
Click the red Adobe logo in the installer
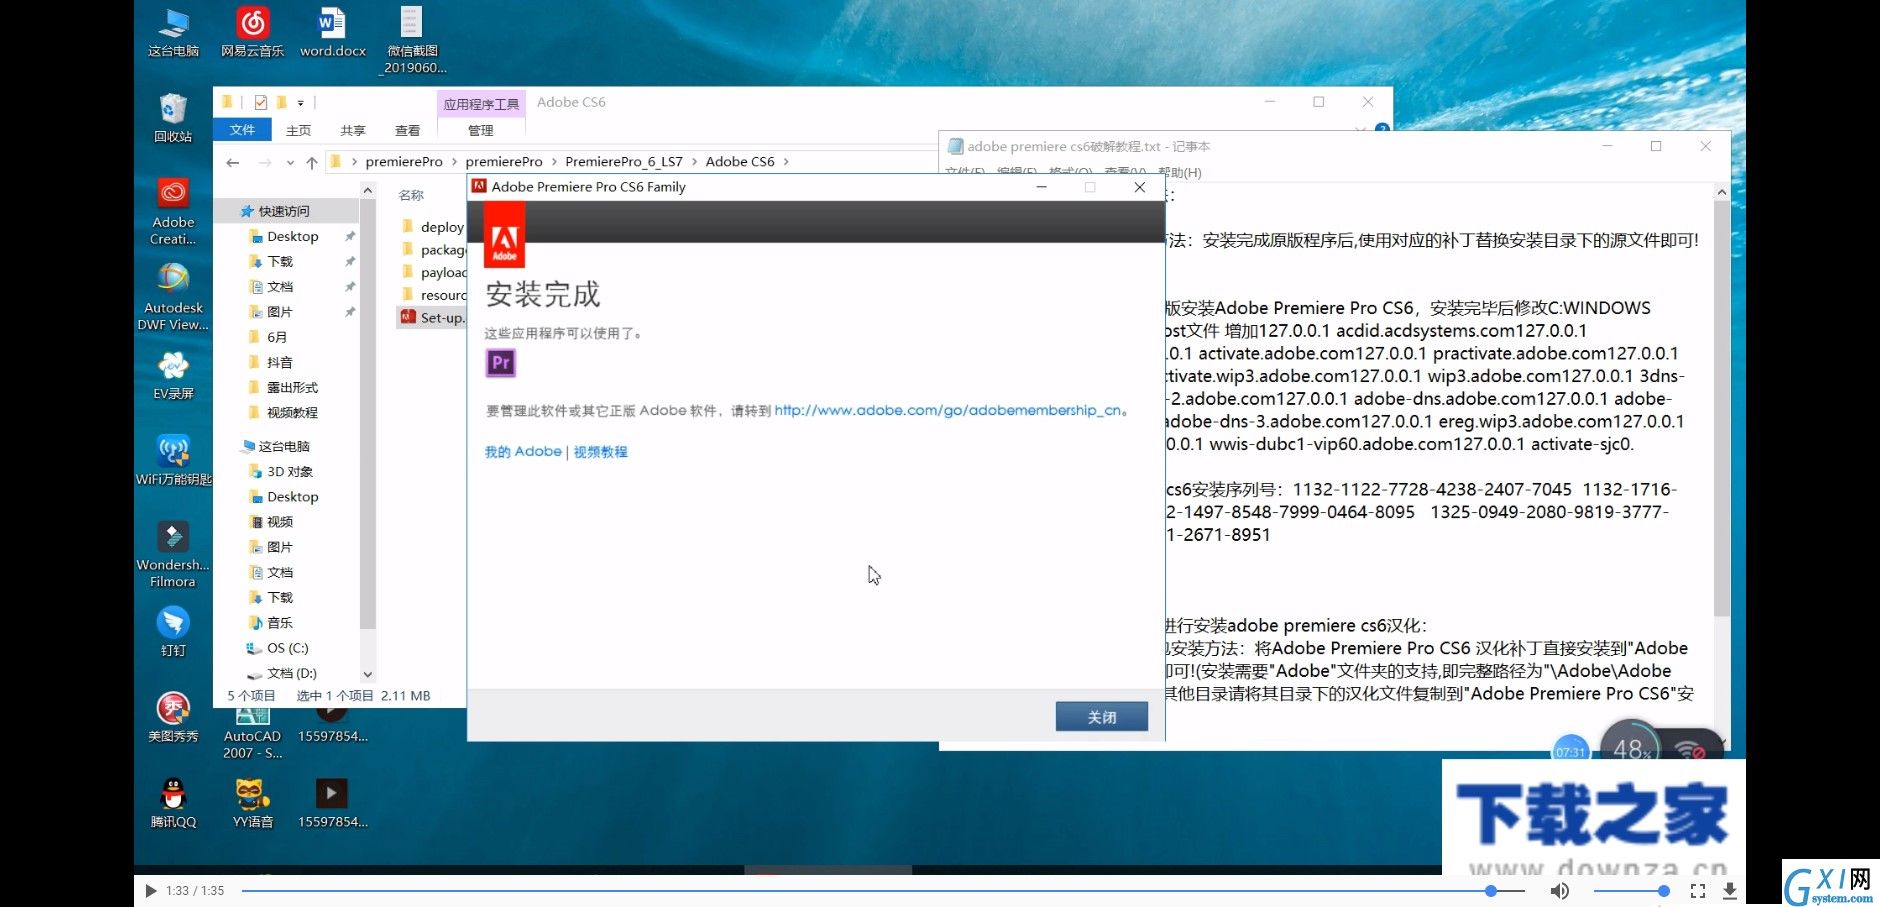[505, 237]
